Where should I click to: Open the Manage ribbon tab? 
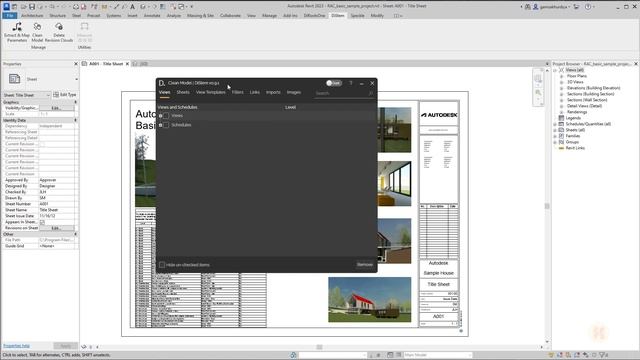point(269,16)
